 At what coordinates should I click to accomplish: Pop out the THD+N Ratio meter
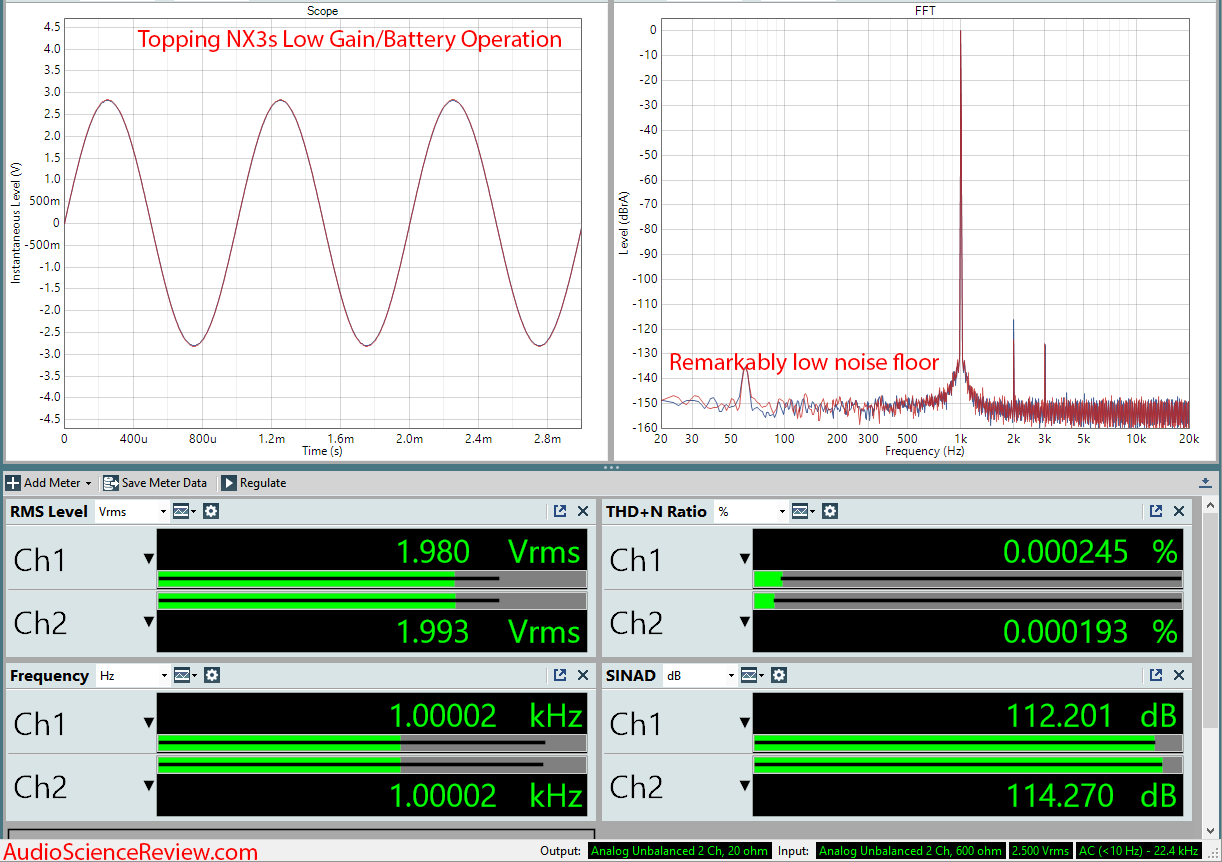click(x=1156, y=511)
